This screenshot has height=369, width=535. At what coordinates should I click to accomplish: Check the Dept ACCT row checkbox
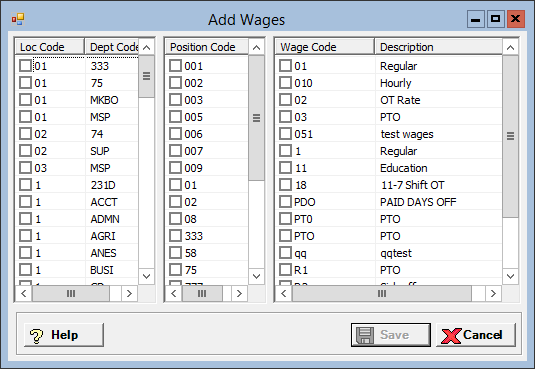coord(25,202)
